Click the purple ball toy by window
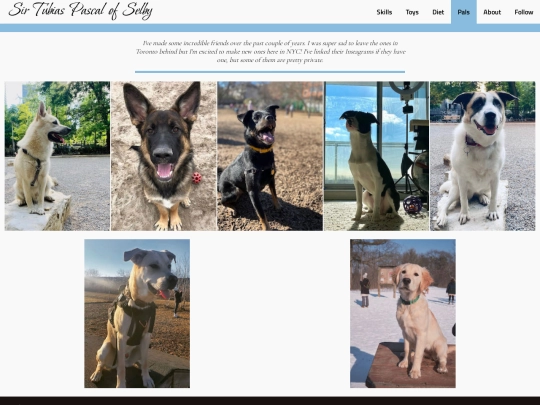 pos(413,205)
